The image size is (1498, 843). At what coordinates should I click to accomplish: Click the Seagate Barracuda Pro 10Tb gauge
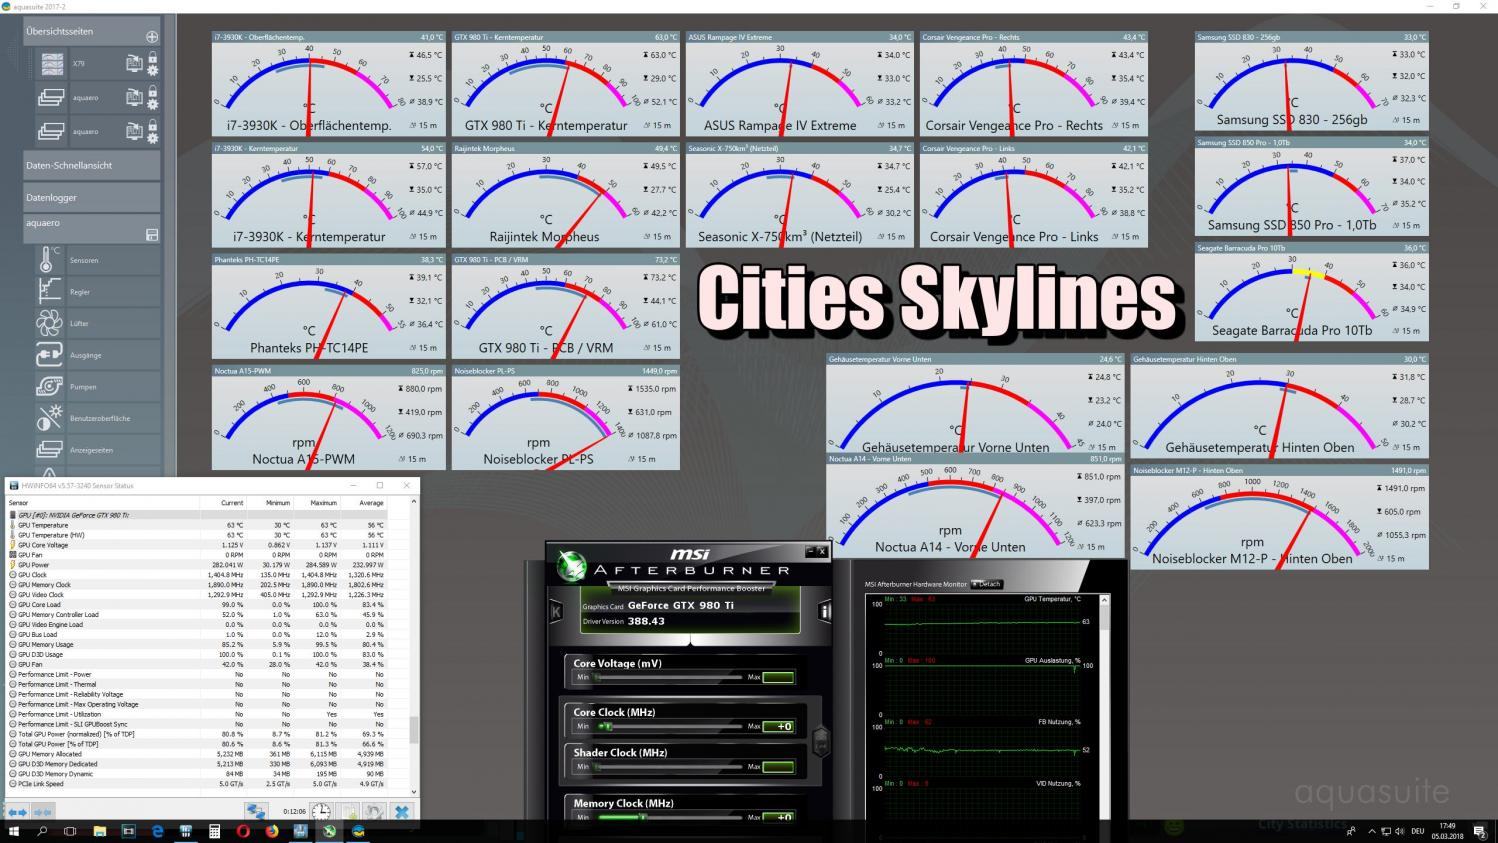coord(1311,291)
